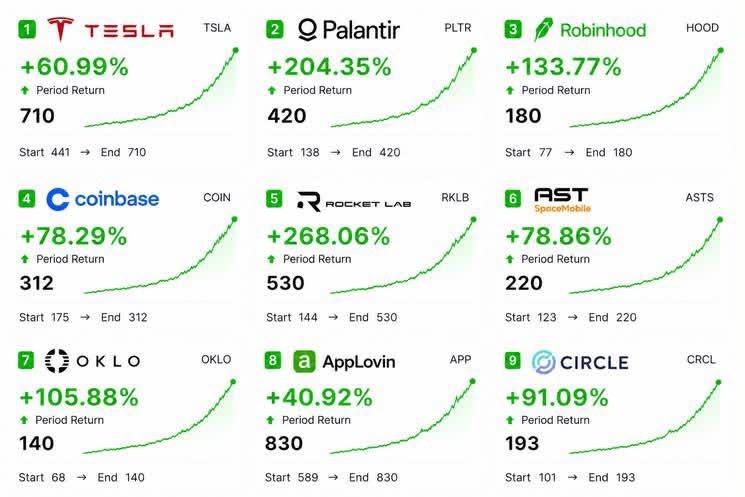The width and height of the screenshot is (745, 497).
Task: Open the Coinbase blue C logo
Action: point(58,199)
